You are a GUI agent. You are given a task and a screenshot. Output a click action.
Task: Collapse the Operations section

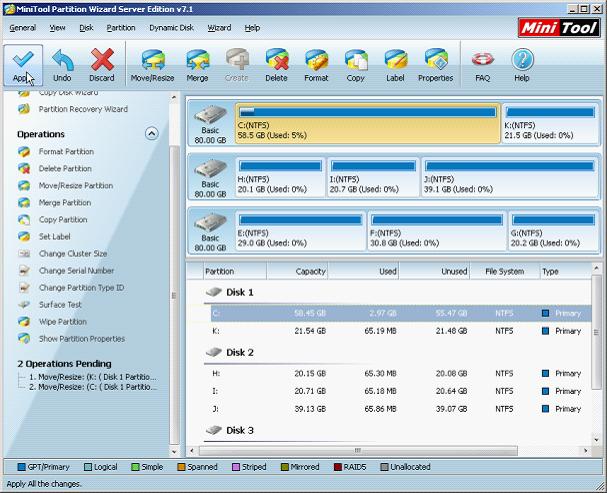click(x=152, y=134)
